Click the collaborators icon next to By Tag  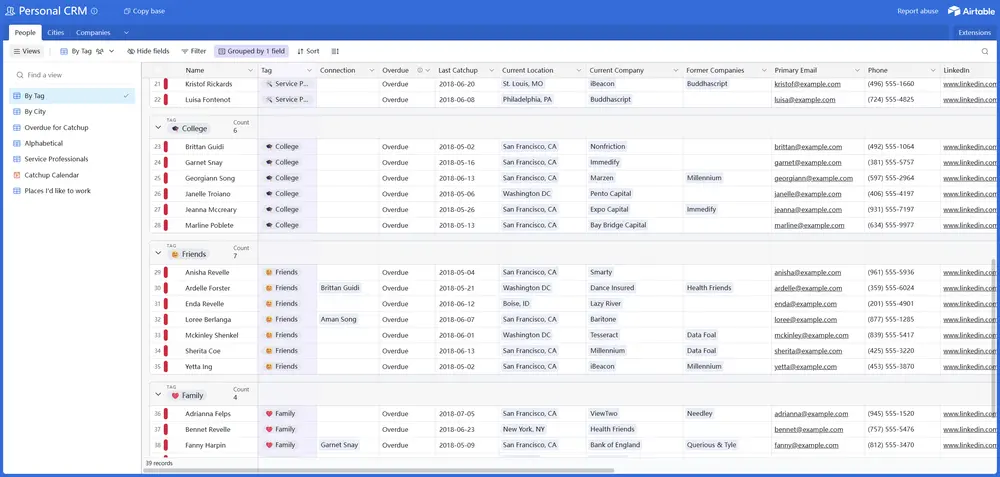[100, 51]
